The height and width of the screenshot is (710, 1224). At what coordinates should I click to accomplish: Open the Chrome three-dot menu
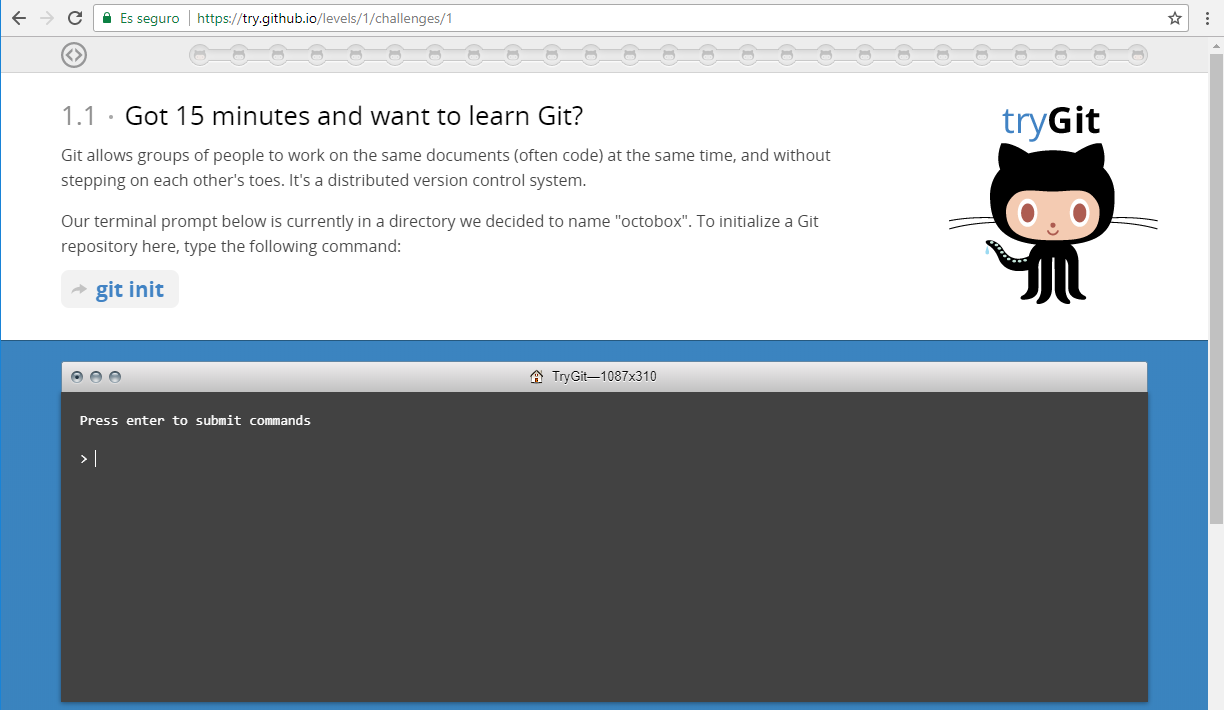1207,18
